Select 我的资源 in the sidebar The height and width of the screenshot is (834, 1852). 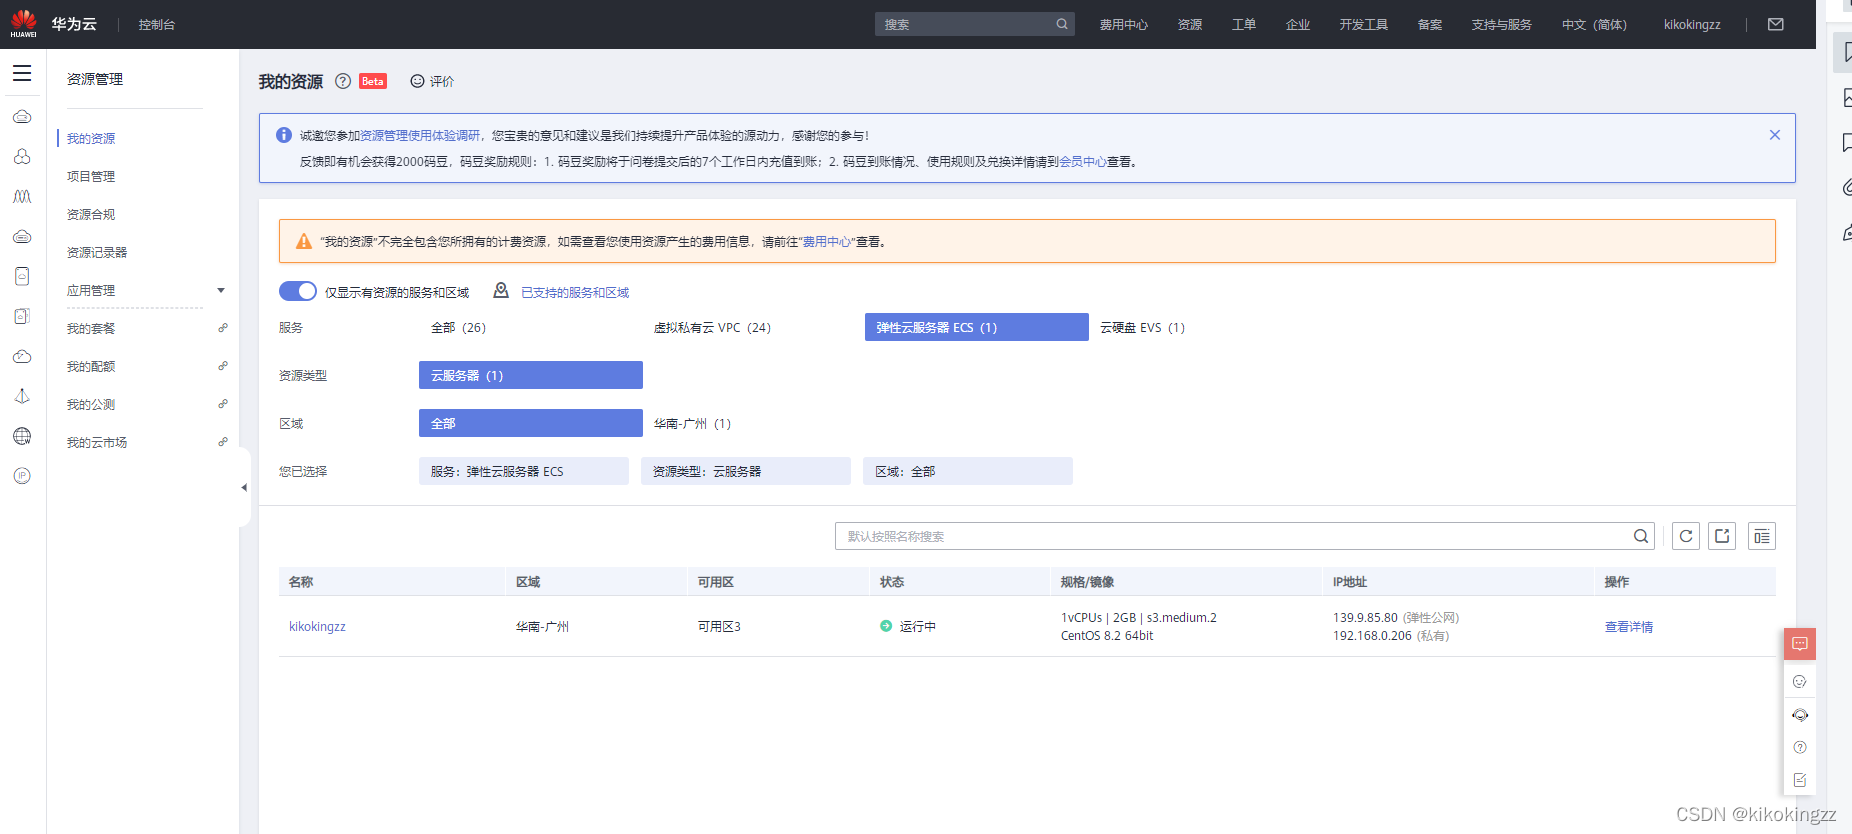point(91,138)
